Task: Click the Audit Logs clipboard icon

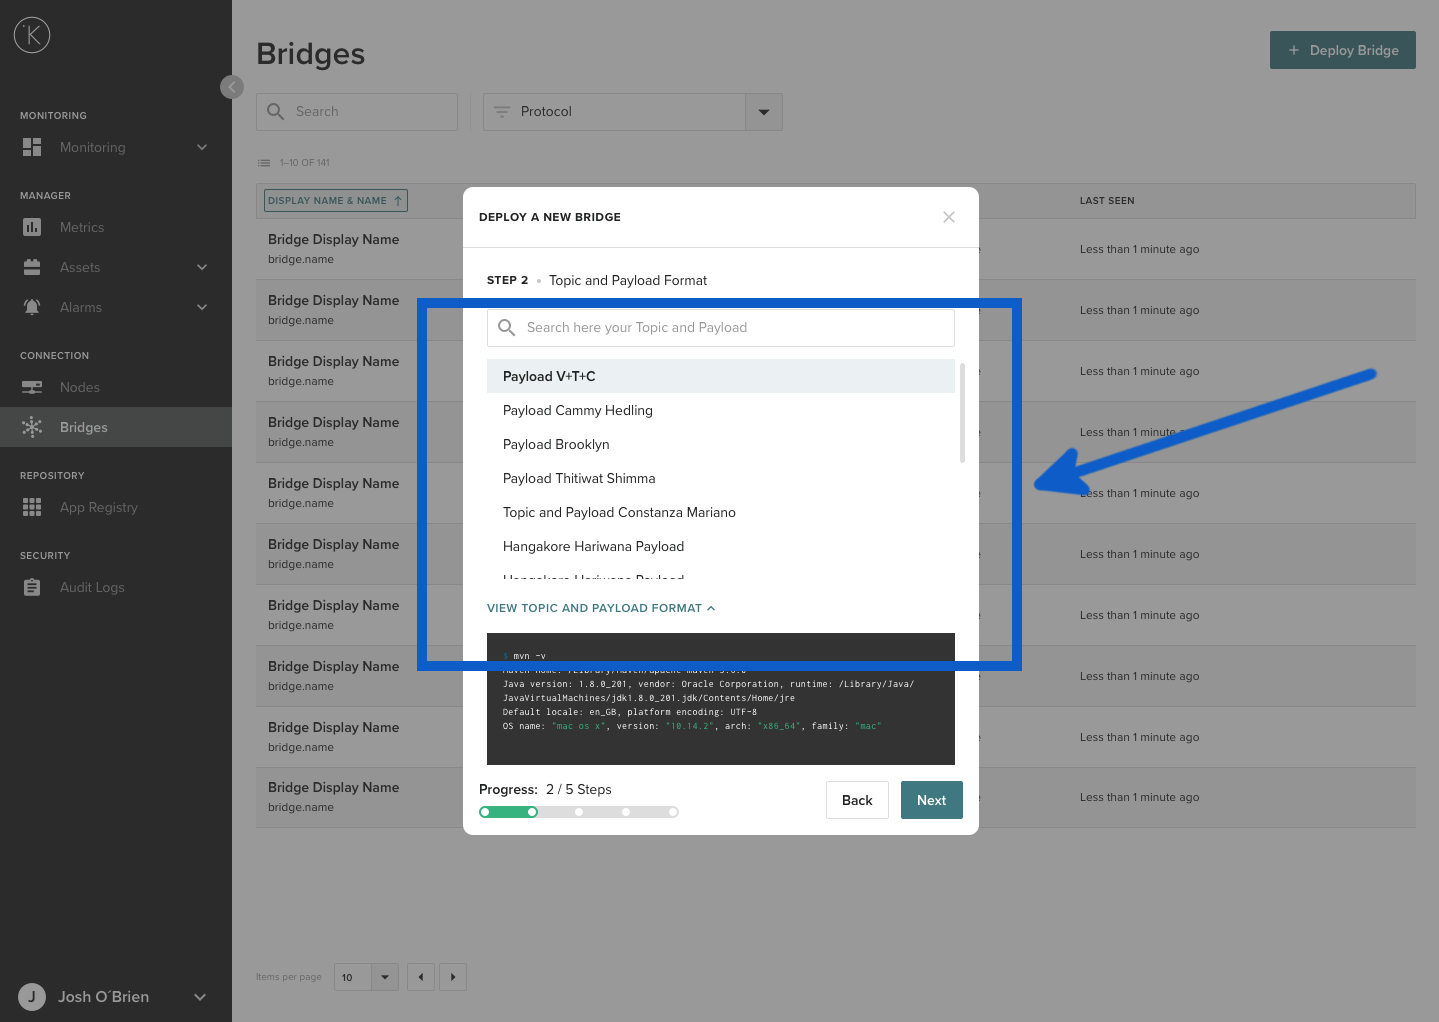Action: [x=32, y=587]
